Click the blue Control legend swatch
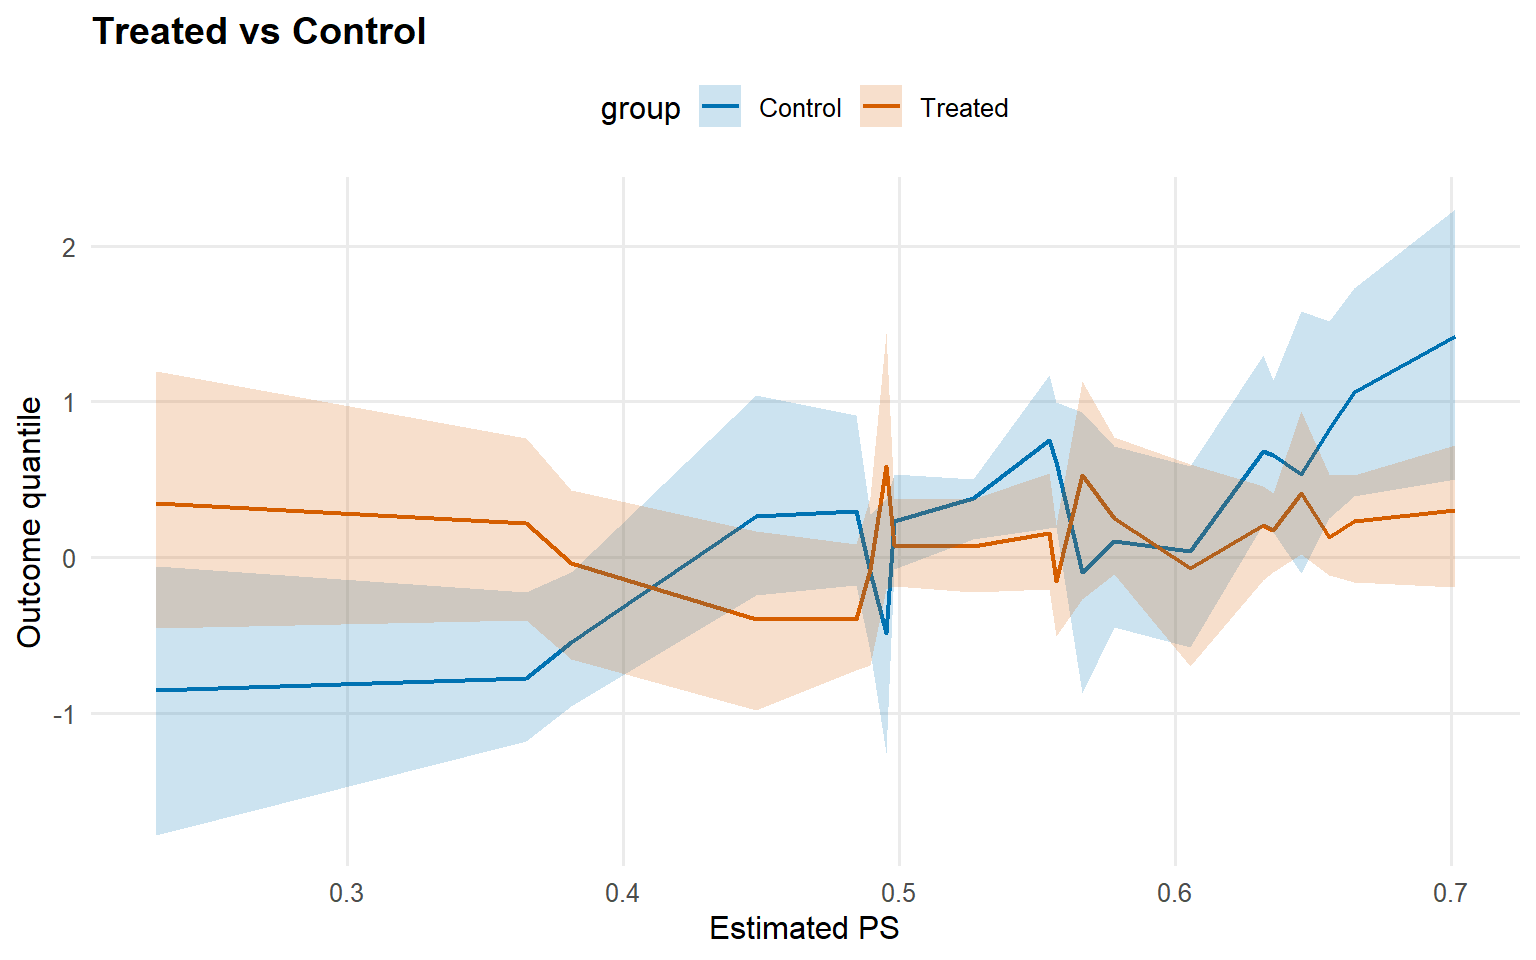This screenshot has height=960, width=1536. pos(720,107)
